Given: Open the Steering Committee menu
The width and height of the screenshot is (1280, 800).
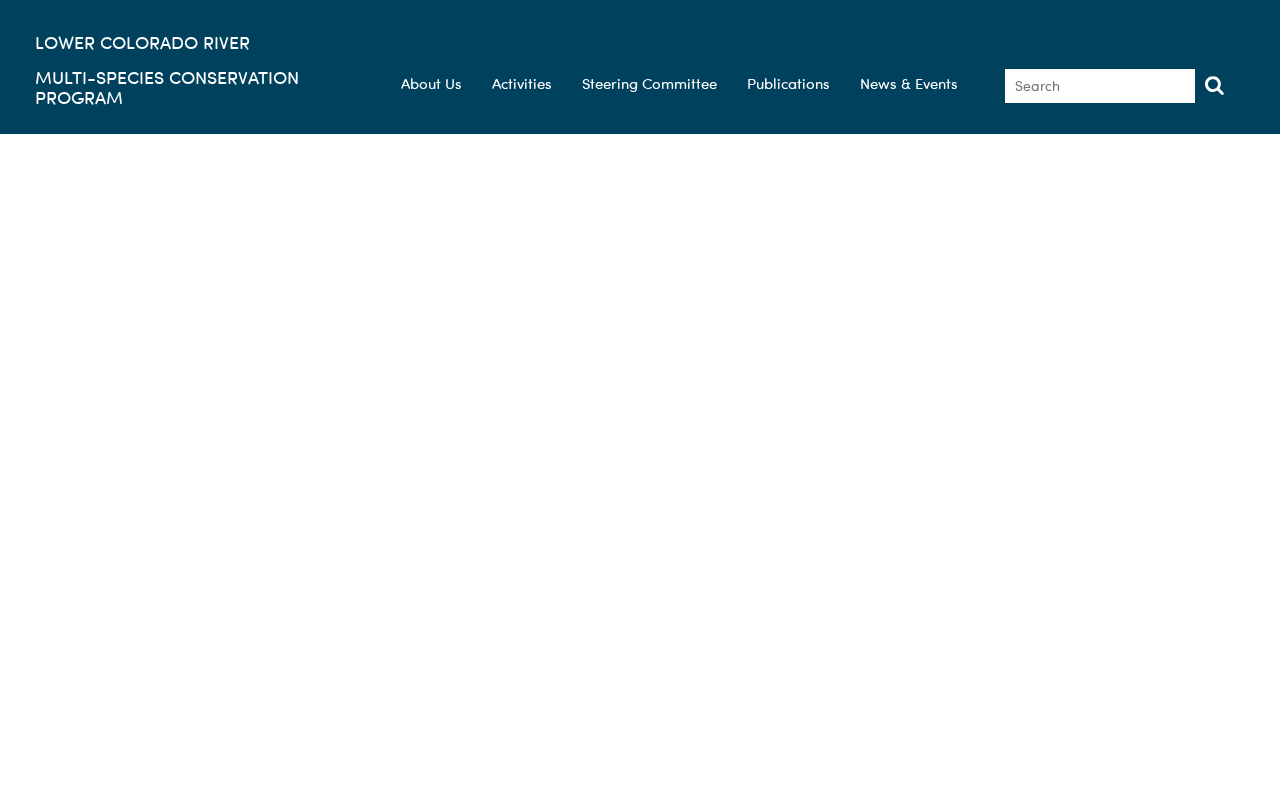Looking at the screenshot, I should point(649,84).
